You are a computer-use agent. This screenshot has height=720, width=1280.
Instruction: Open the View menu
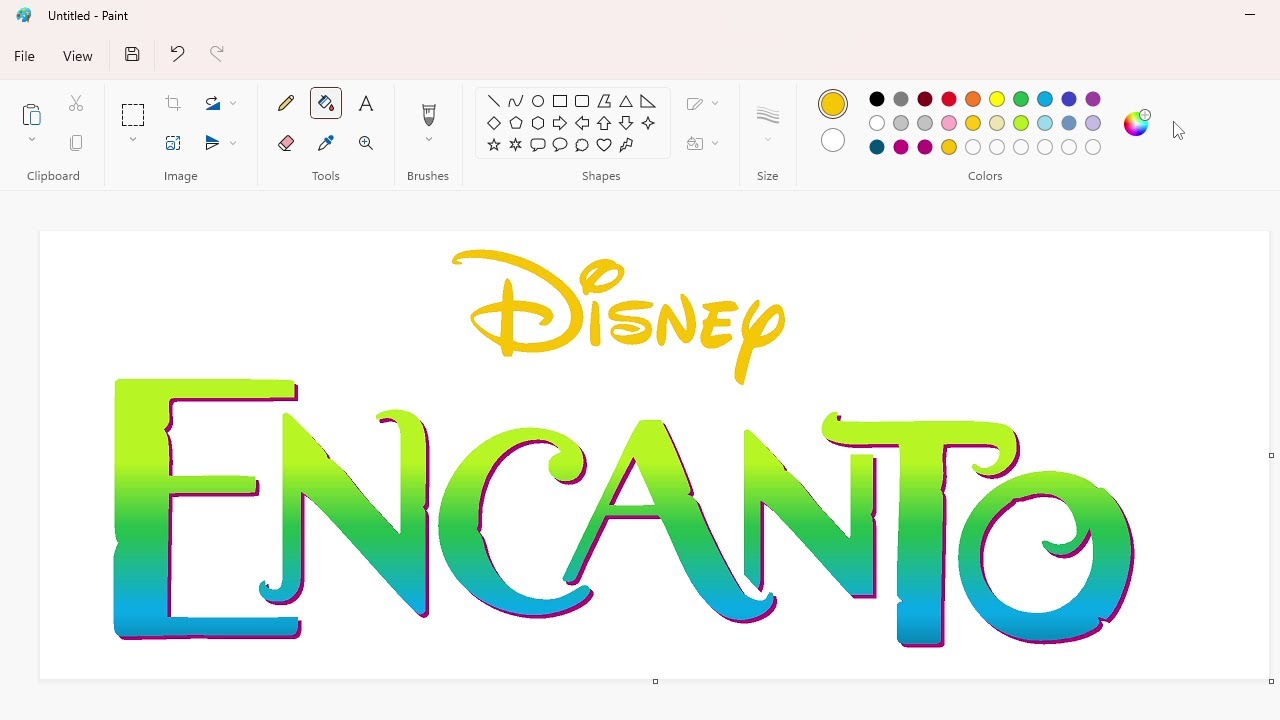78,56
